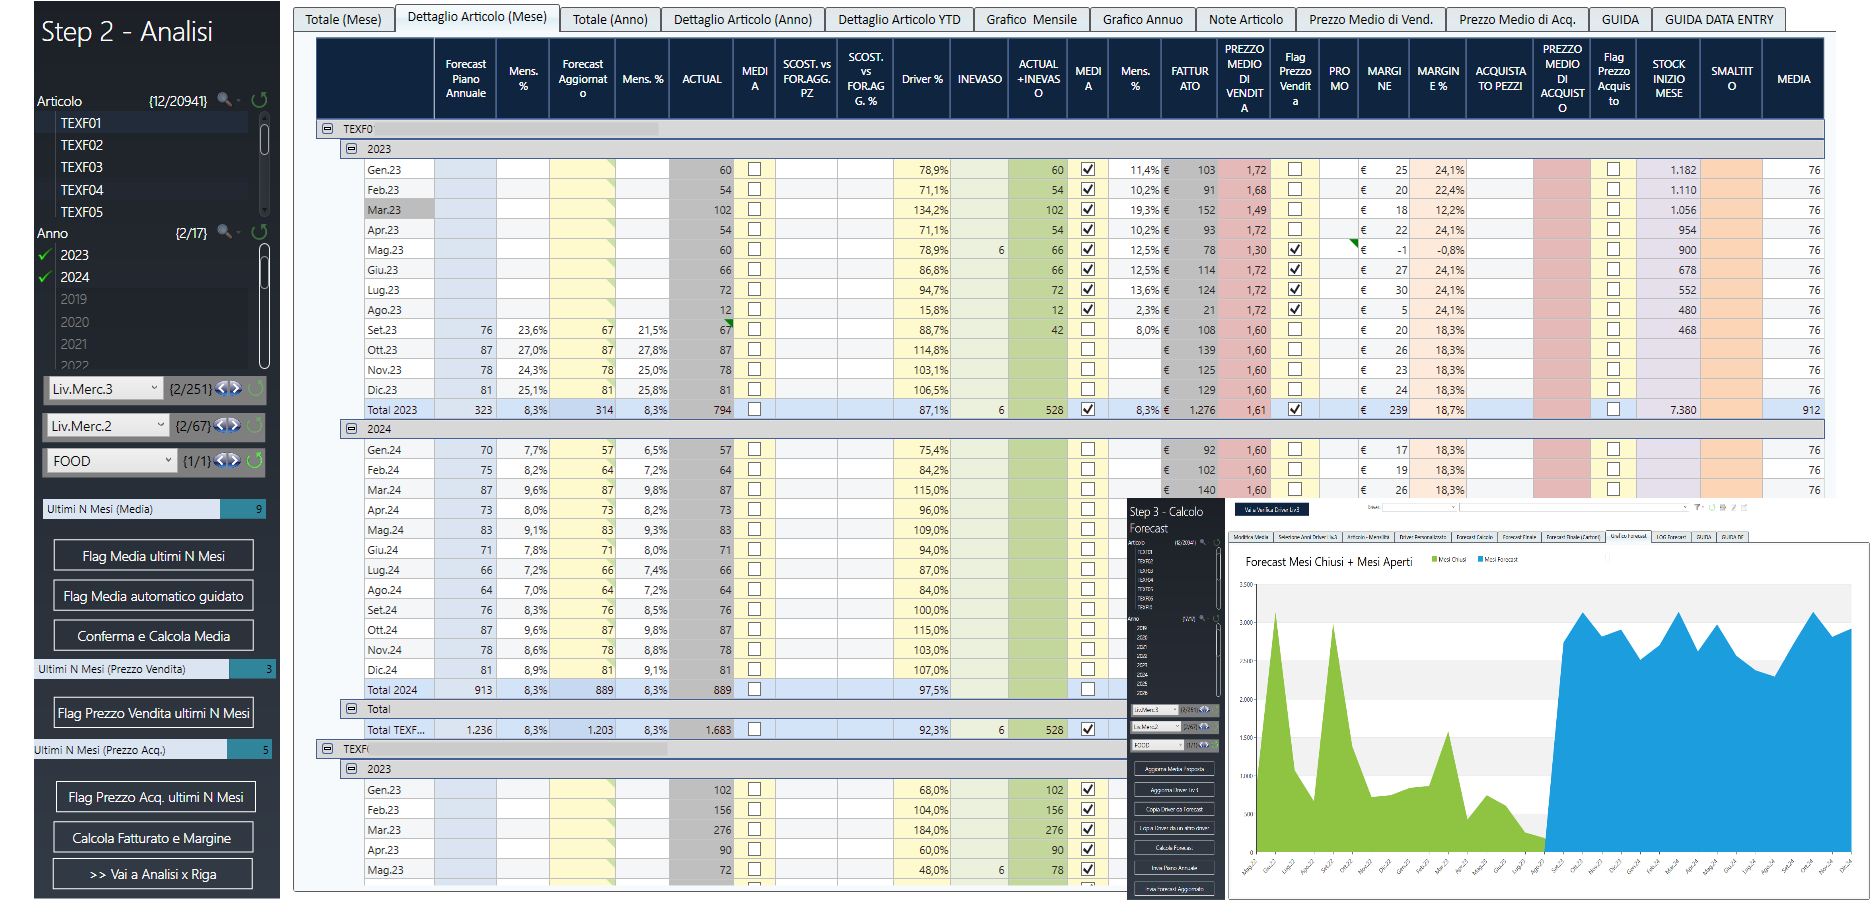Switch to Totale (Mese) tab

tap(343, 19)
